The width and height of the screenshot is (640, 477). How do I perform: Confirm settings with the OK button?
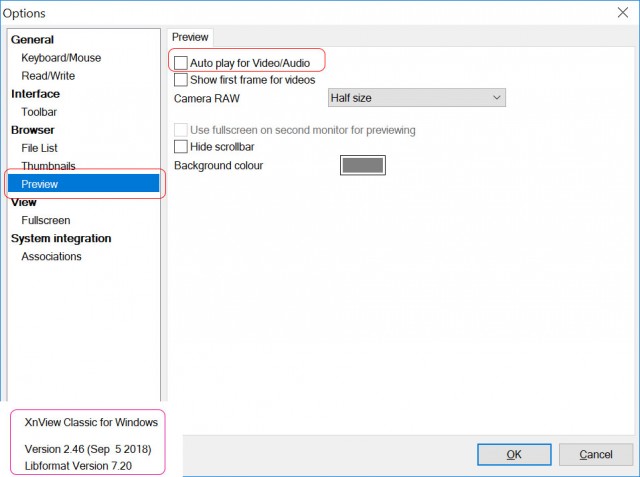pyautogui.click(x=514, y=455)
